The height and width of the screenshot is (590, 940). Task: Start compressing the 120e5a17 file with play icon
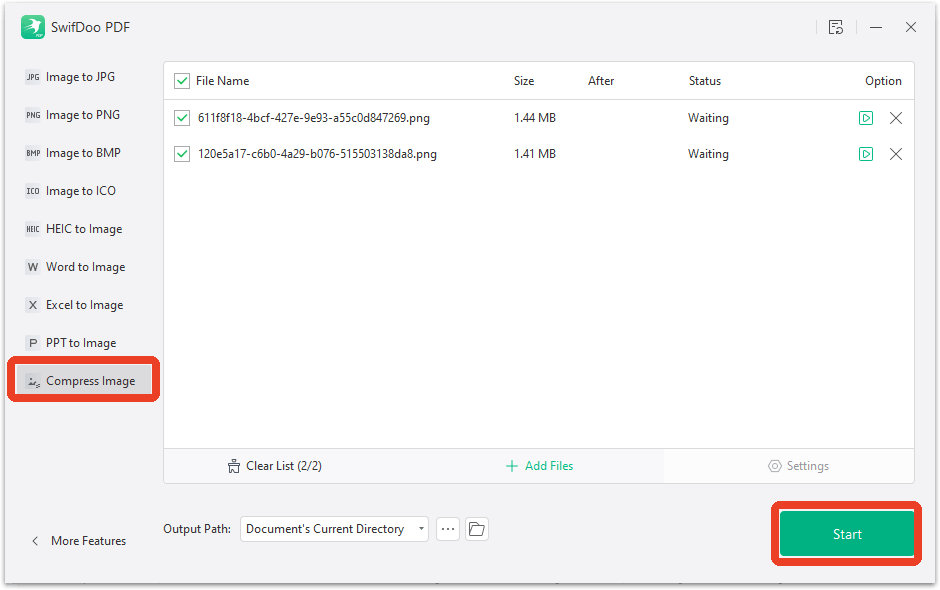pyautogui.click(x=866, y=154)
